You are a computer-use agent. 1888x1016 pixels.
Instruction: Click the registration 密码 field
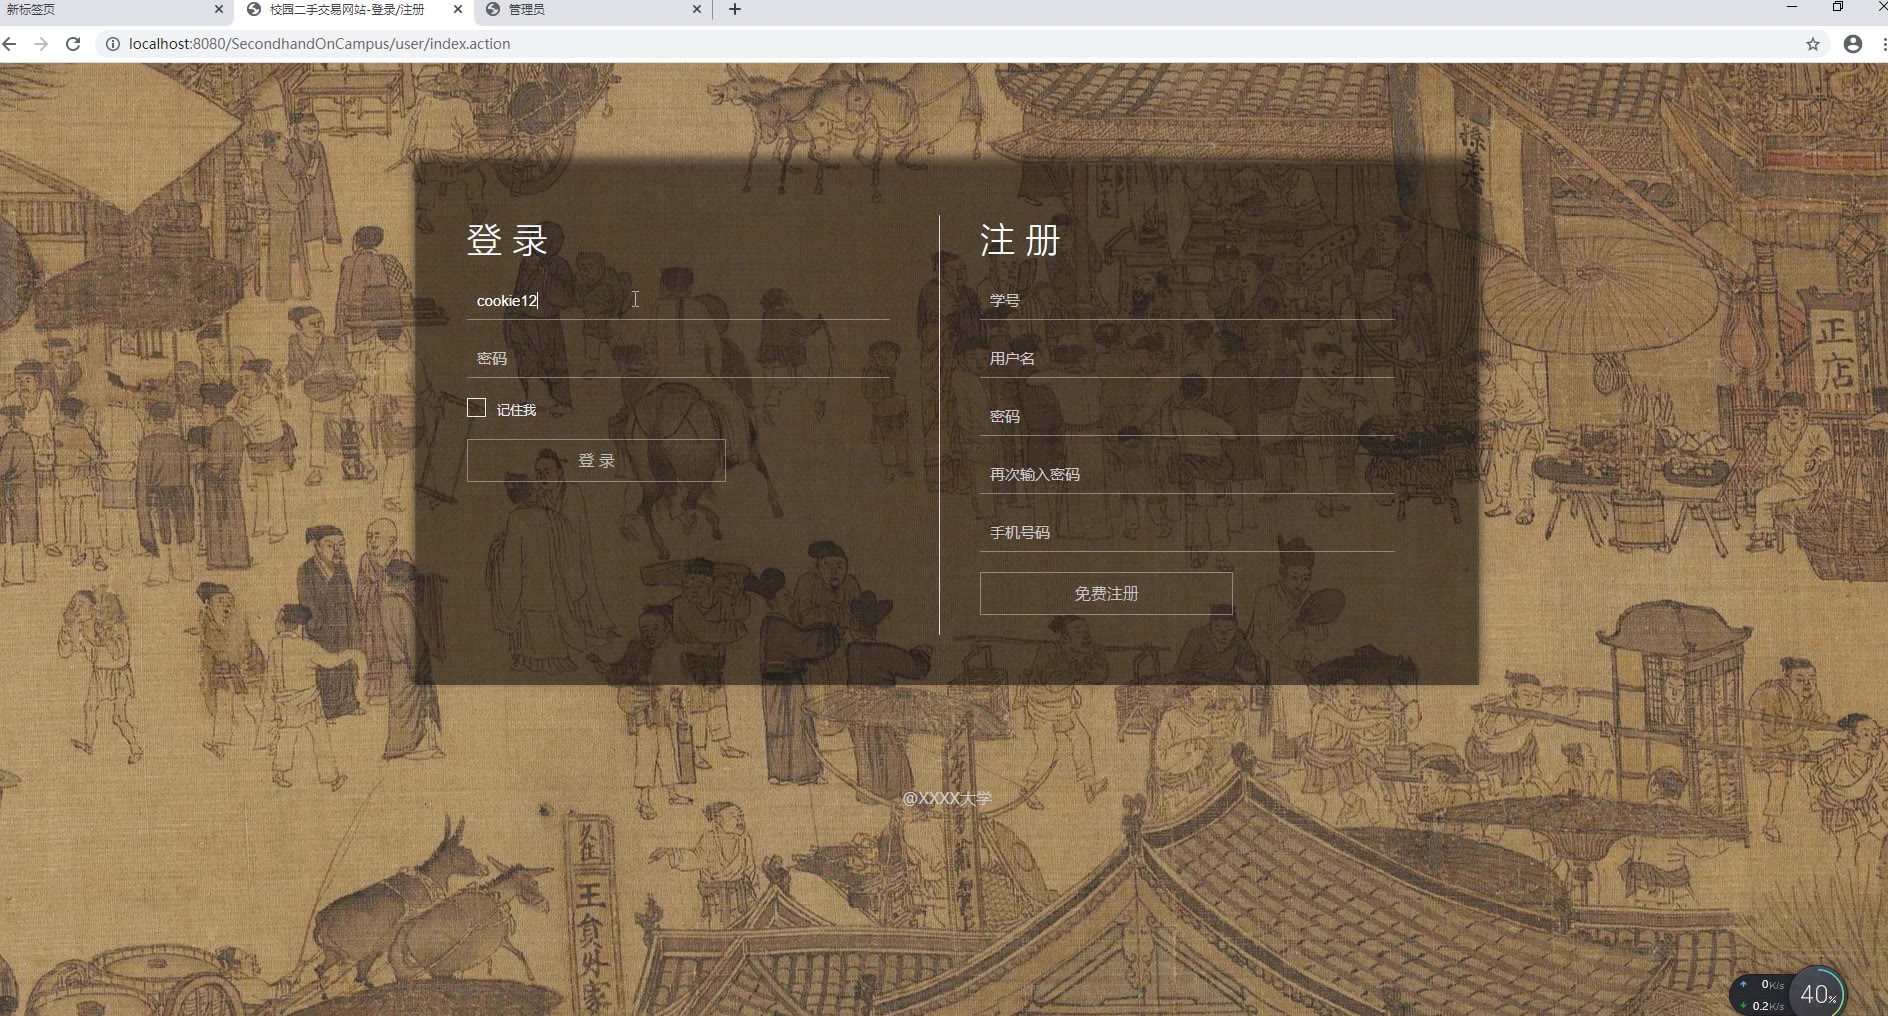coord(1187,417)
